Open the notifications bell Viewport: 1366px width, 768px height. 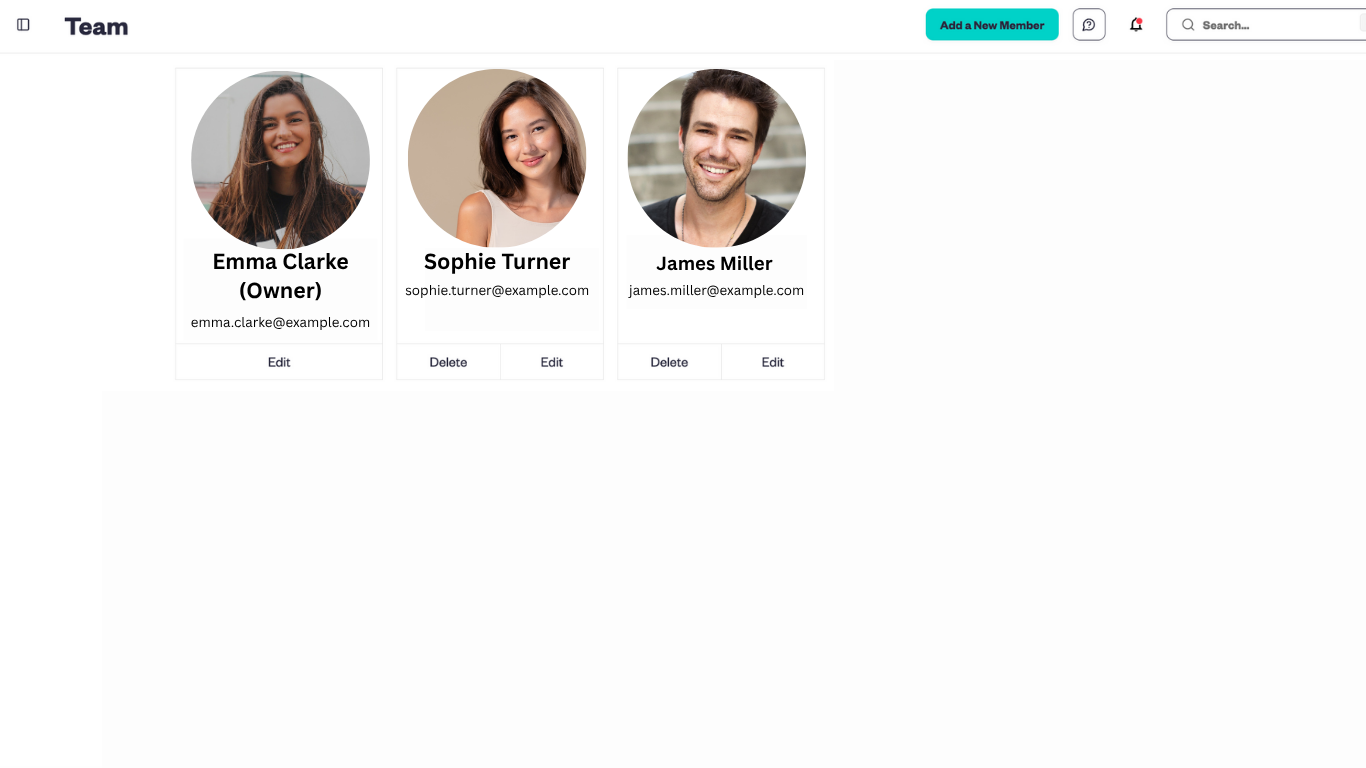(x=1136, y=25)
